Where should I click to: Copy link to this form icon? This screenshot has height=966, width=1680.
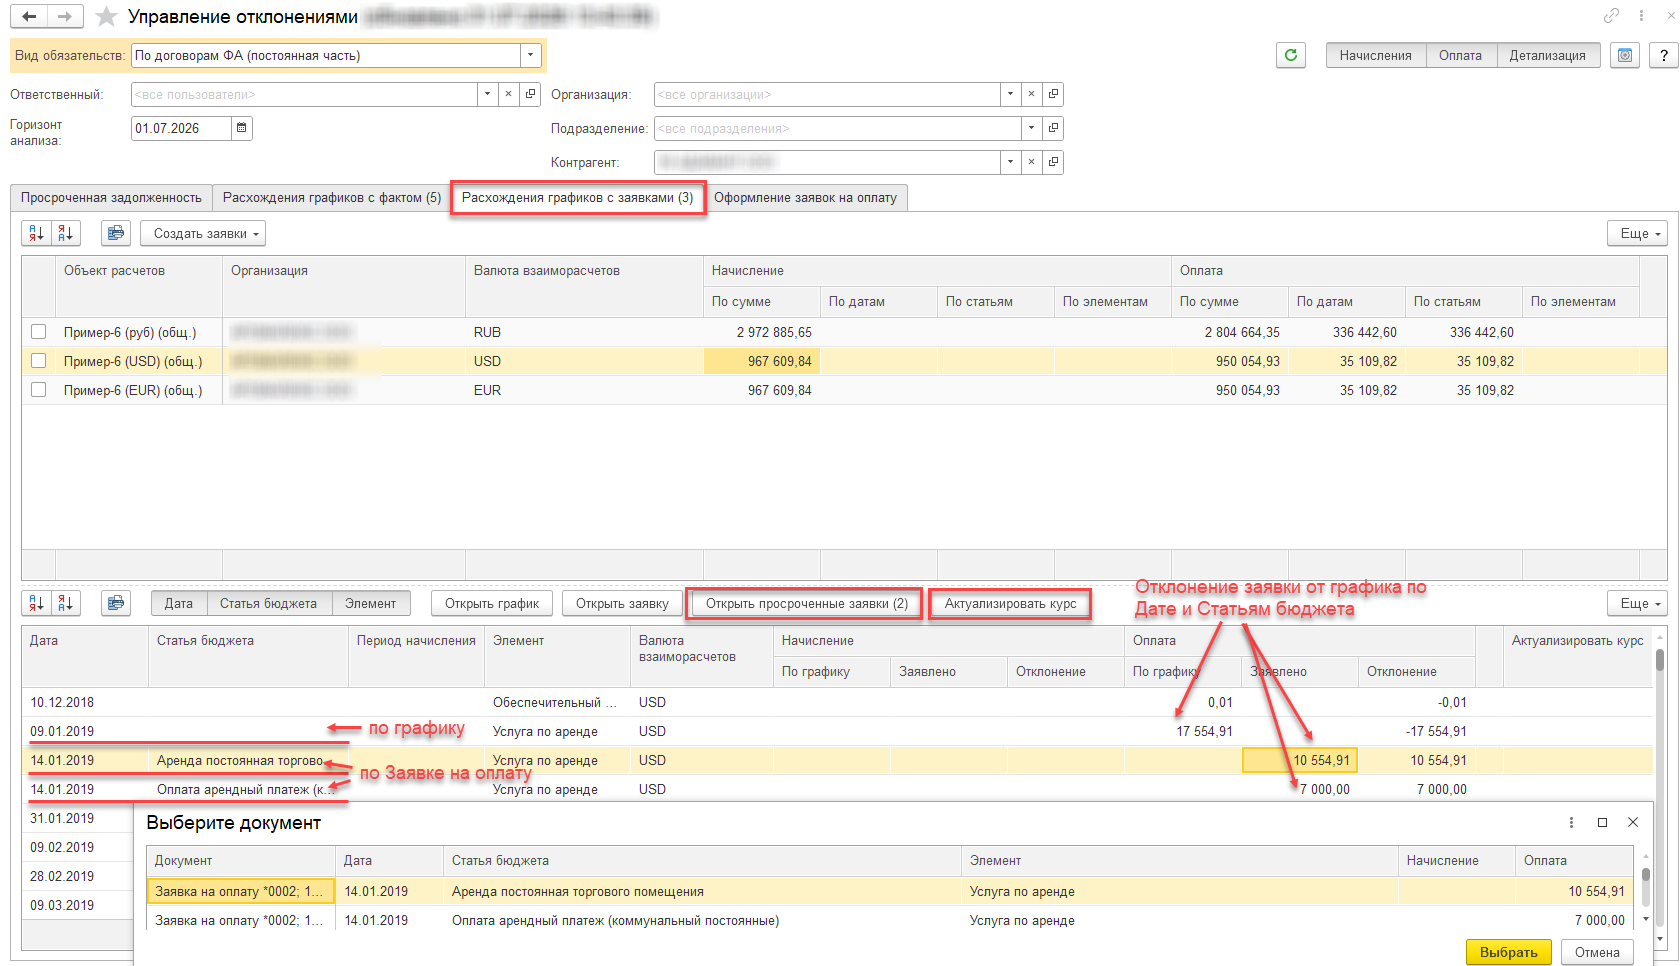coord(1611,15)
